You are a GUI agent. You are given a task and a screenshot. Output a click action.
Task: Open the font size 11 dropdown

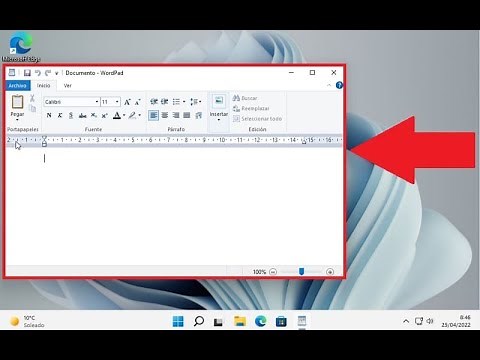(117, 102)
